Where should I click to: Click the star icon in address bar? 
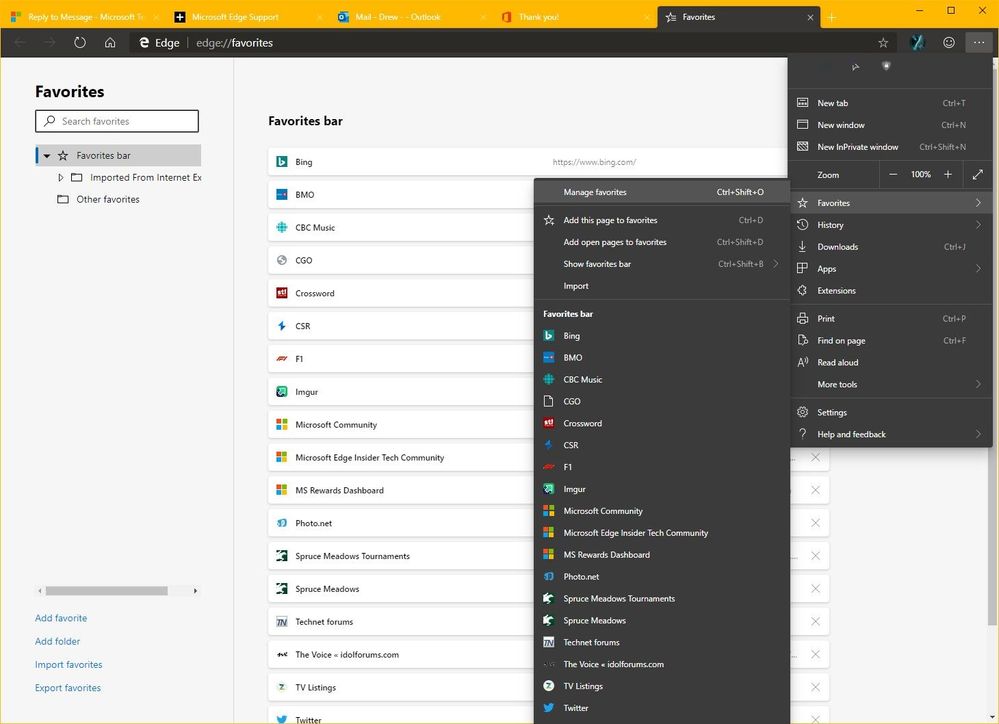(x=883, y=43)
